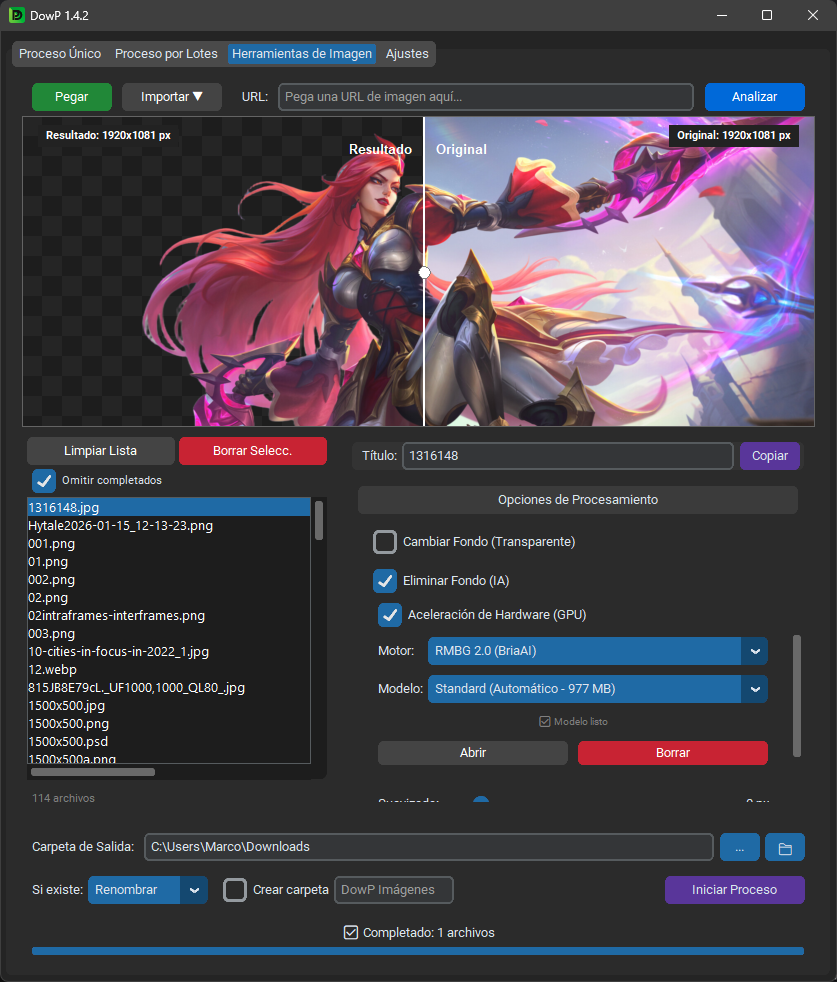The image size is (837, 982).
Task: Open the Ajustes tab
Action: point(407,54)
